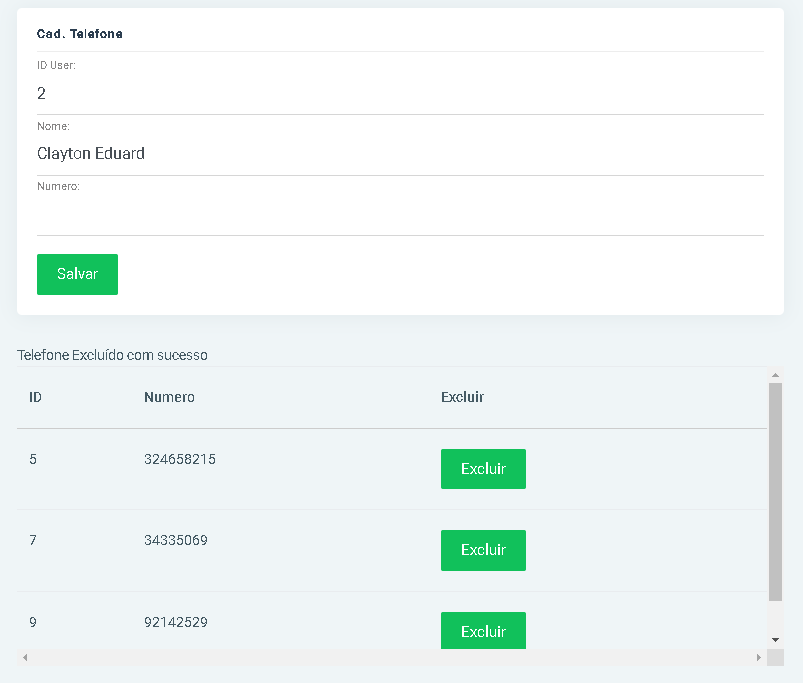This screenshot has width=803, height=683.
Task: Click the right arrow of the horizontal scrollbar
Action: coord(760,657)
